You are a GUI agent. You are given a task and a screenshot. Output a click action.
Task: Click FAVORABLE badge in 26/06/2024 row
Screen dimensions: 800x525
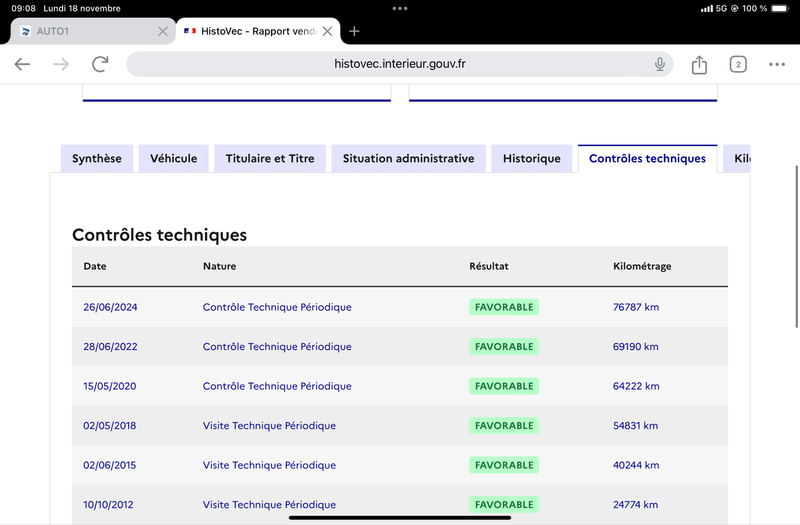(504, 307)
